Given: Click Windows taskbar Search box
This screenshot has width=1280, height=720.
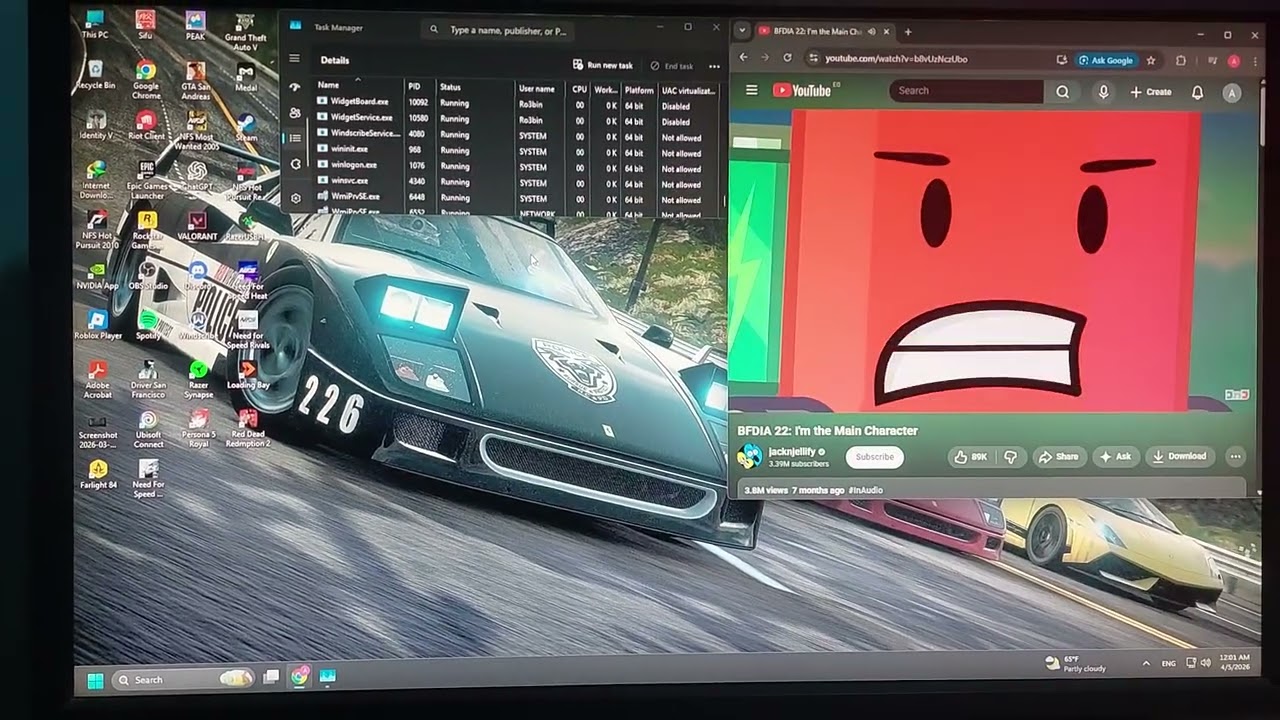Looking at the screenshot, I should (182, 679).
